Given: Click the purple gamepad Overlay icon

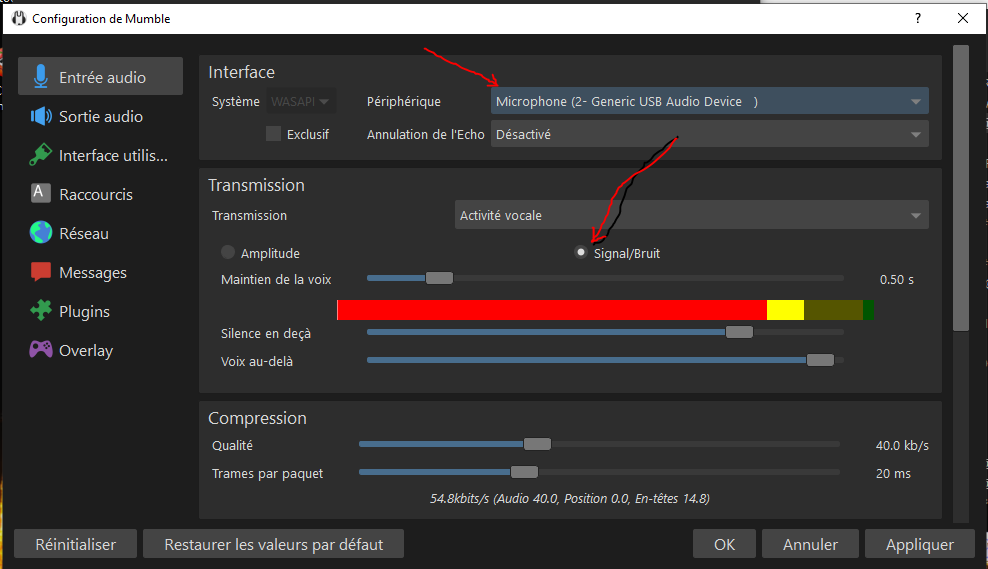Looking at the screenshot, I should click(41, 349).
